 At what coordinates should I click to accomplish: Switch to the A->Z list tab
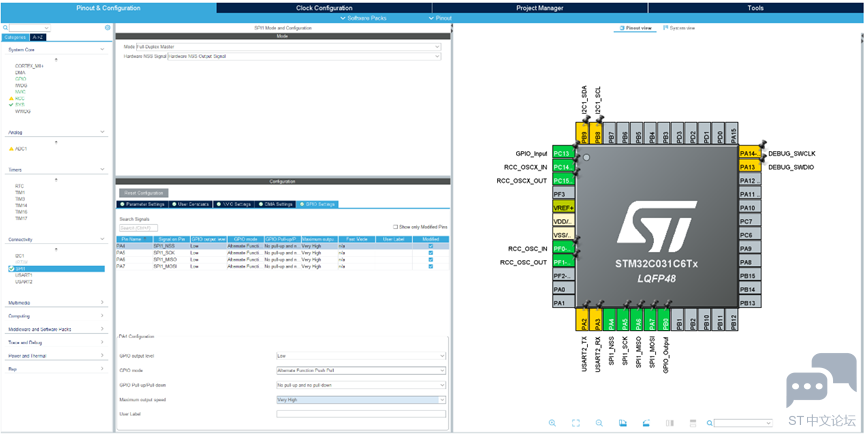[38, 37]
